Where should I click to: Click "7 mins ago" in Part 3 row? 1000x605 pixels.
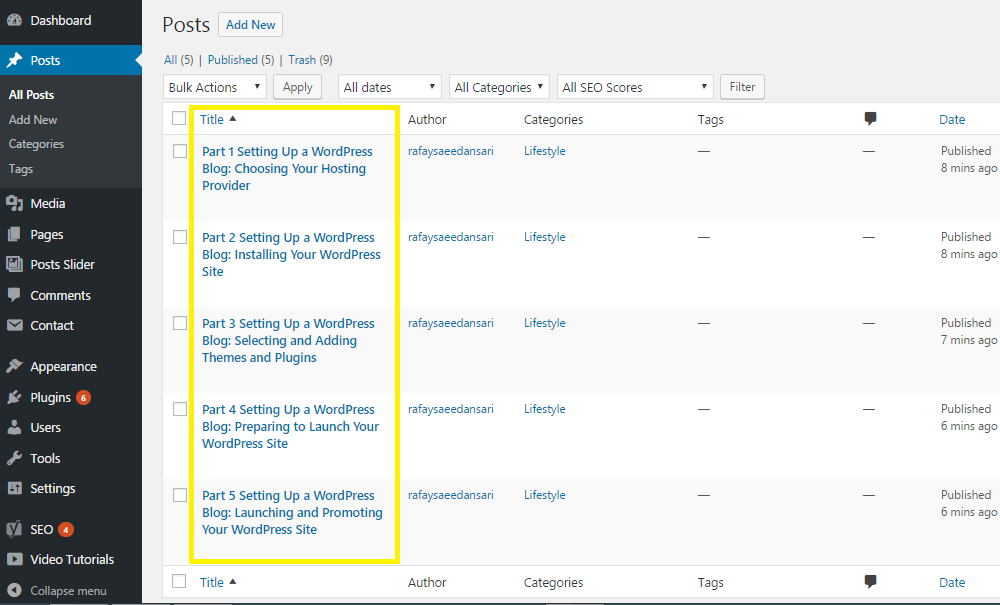pos(969,340)
